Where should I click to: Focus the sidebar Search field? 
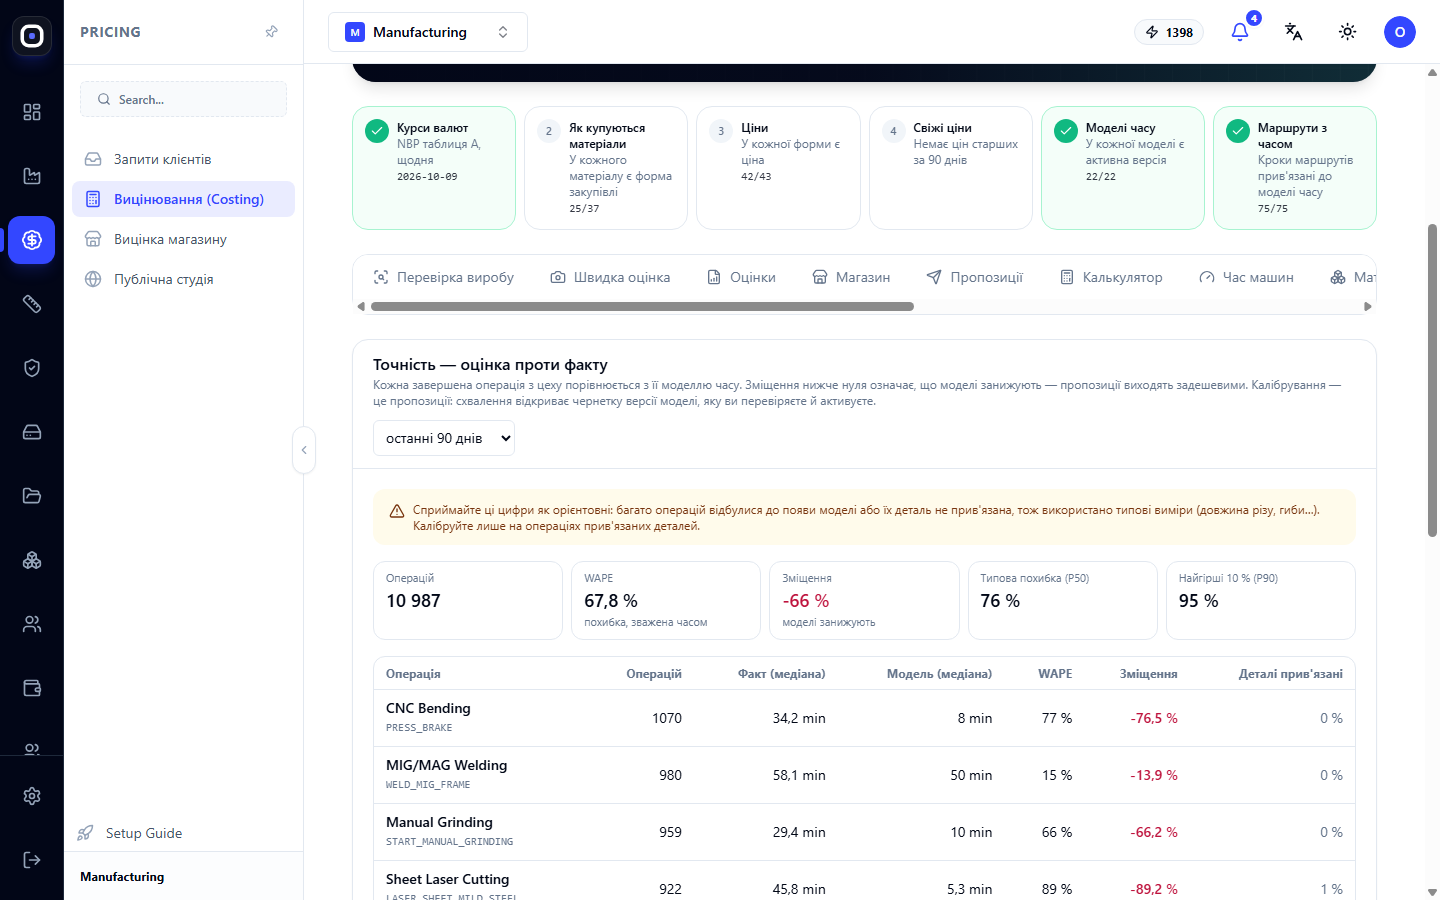[183, 99]
